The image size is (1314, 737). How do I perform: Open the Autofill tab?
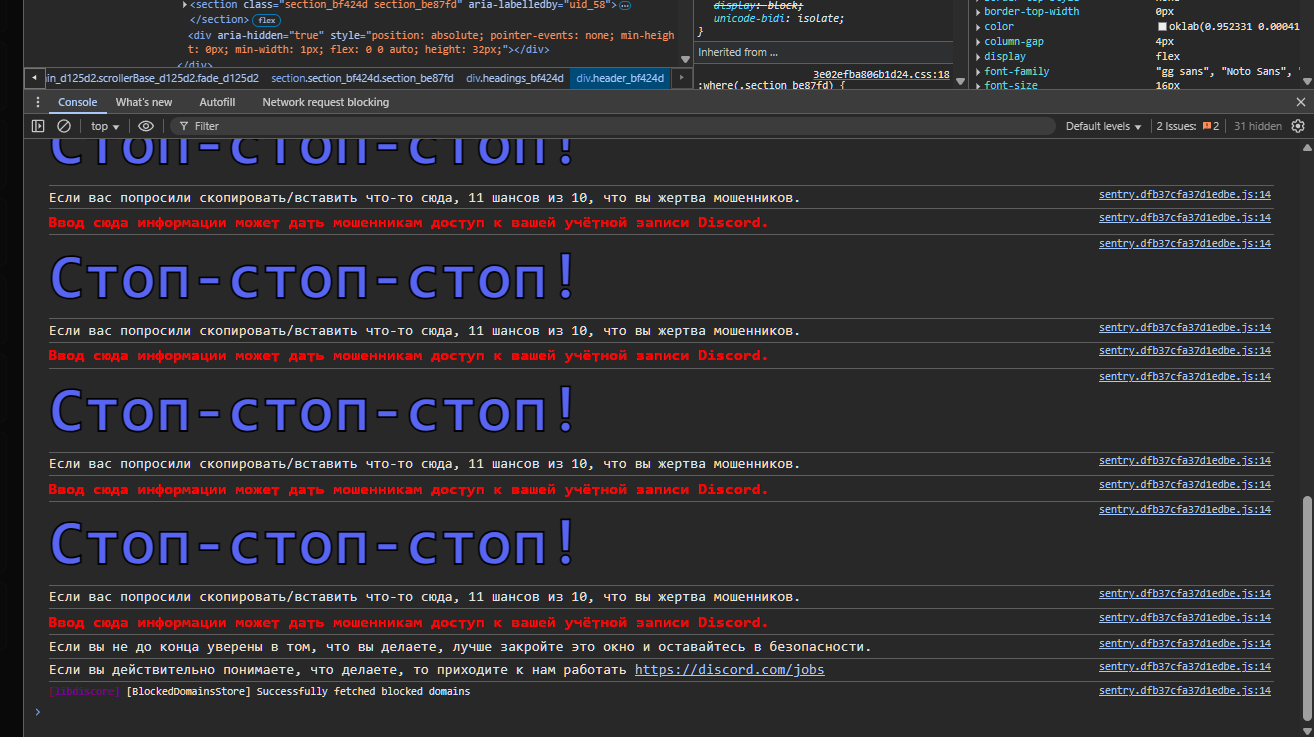point(217,102)
